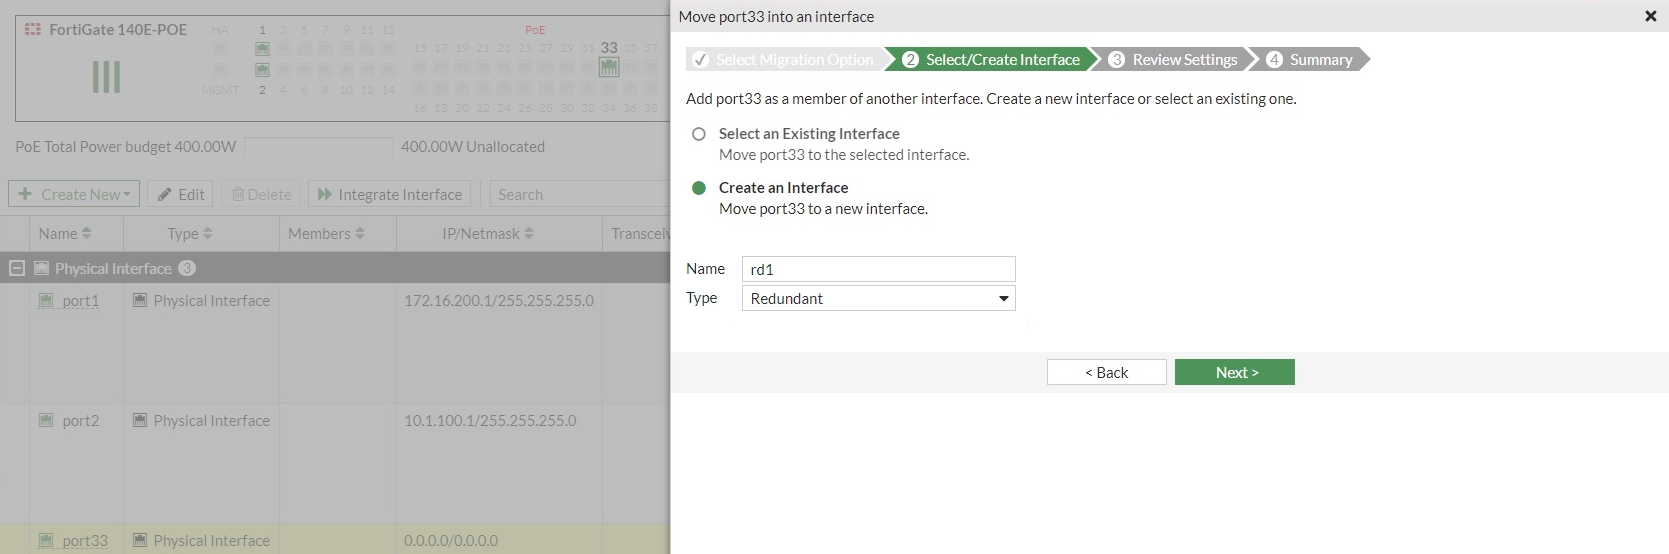Screen dimensions: 1669x554
Task: Go to Review Settings wizard step
Action: pos(1173,60)
